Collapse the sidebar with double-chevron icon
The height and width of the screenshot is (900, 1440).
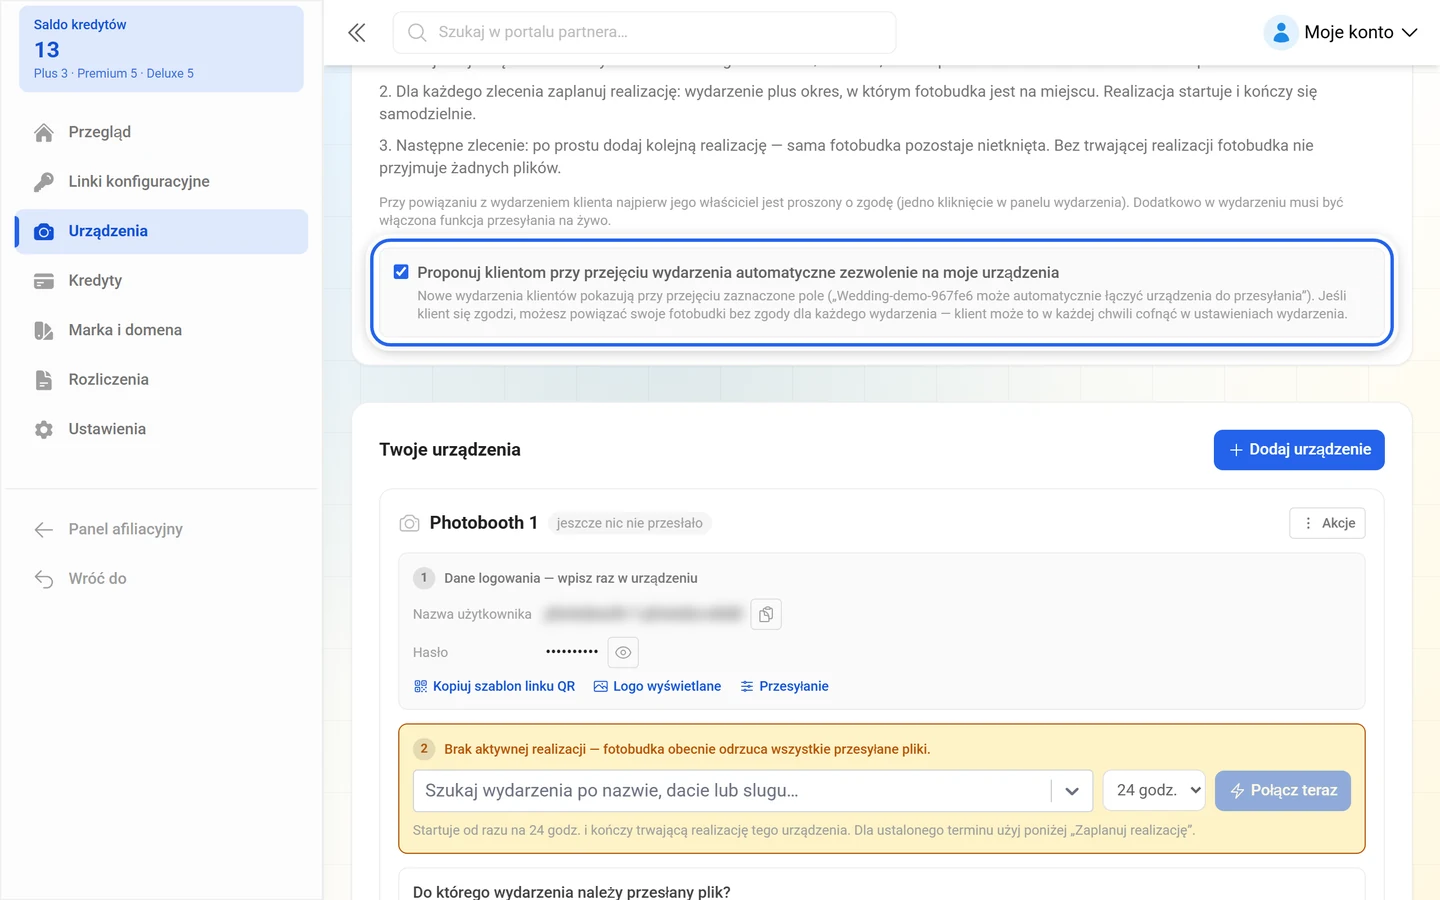click(x=357, y=32)
